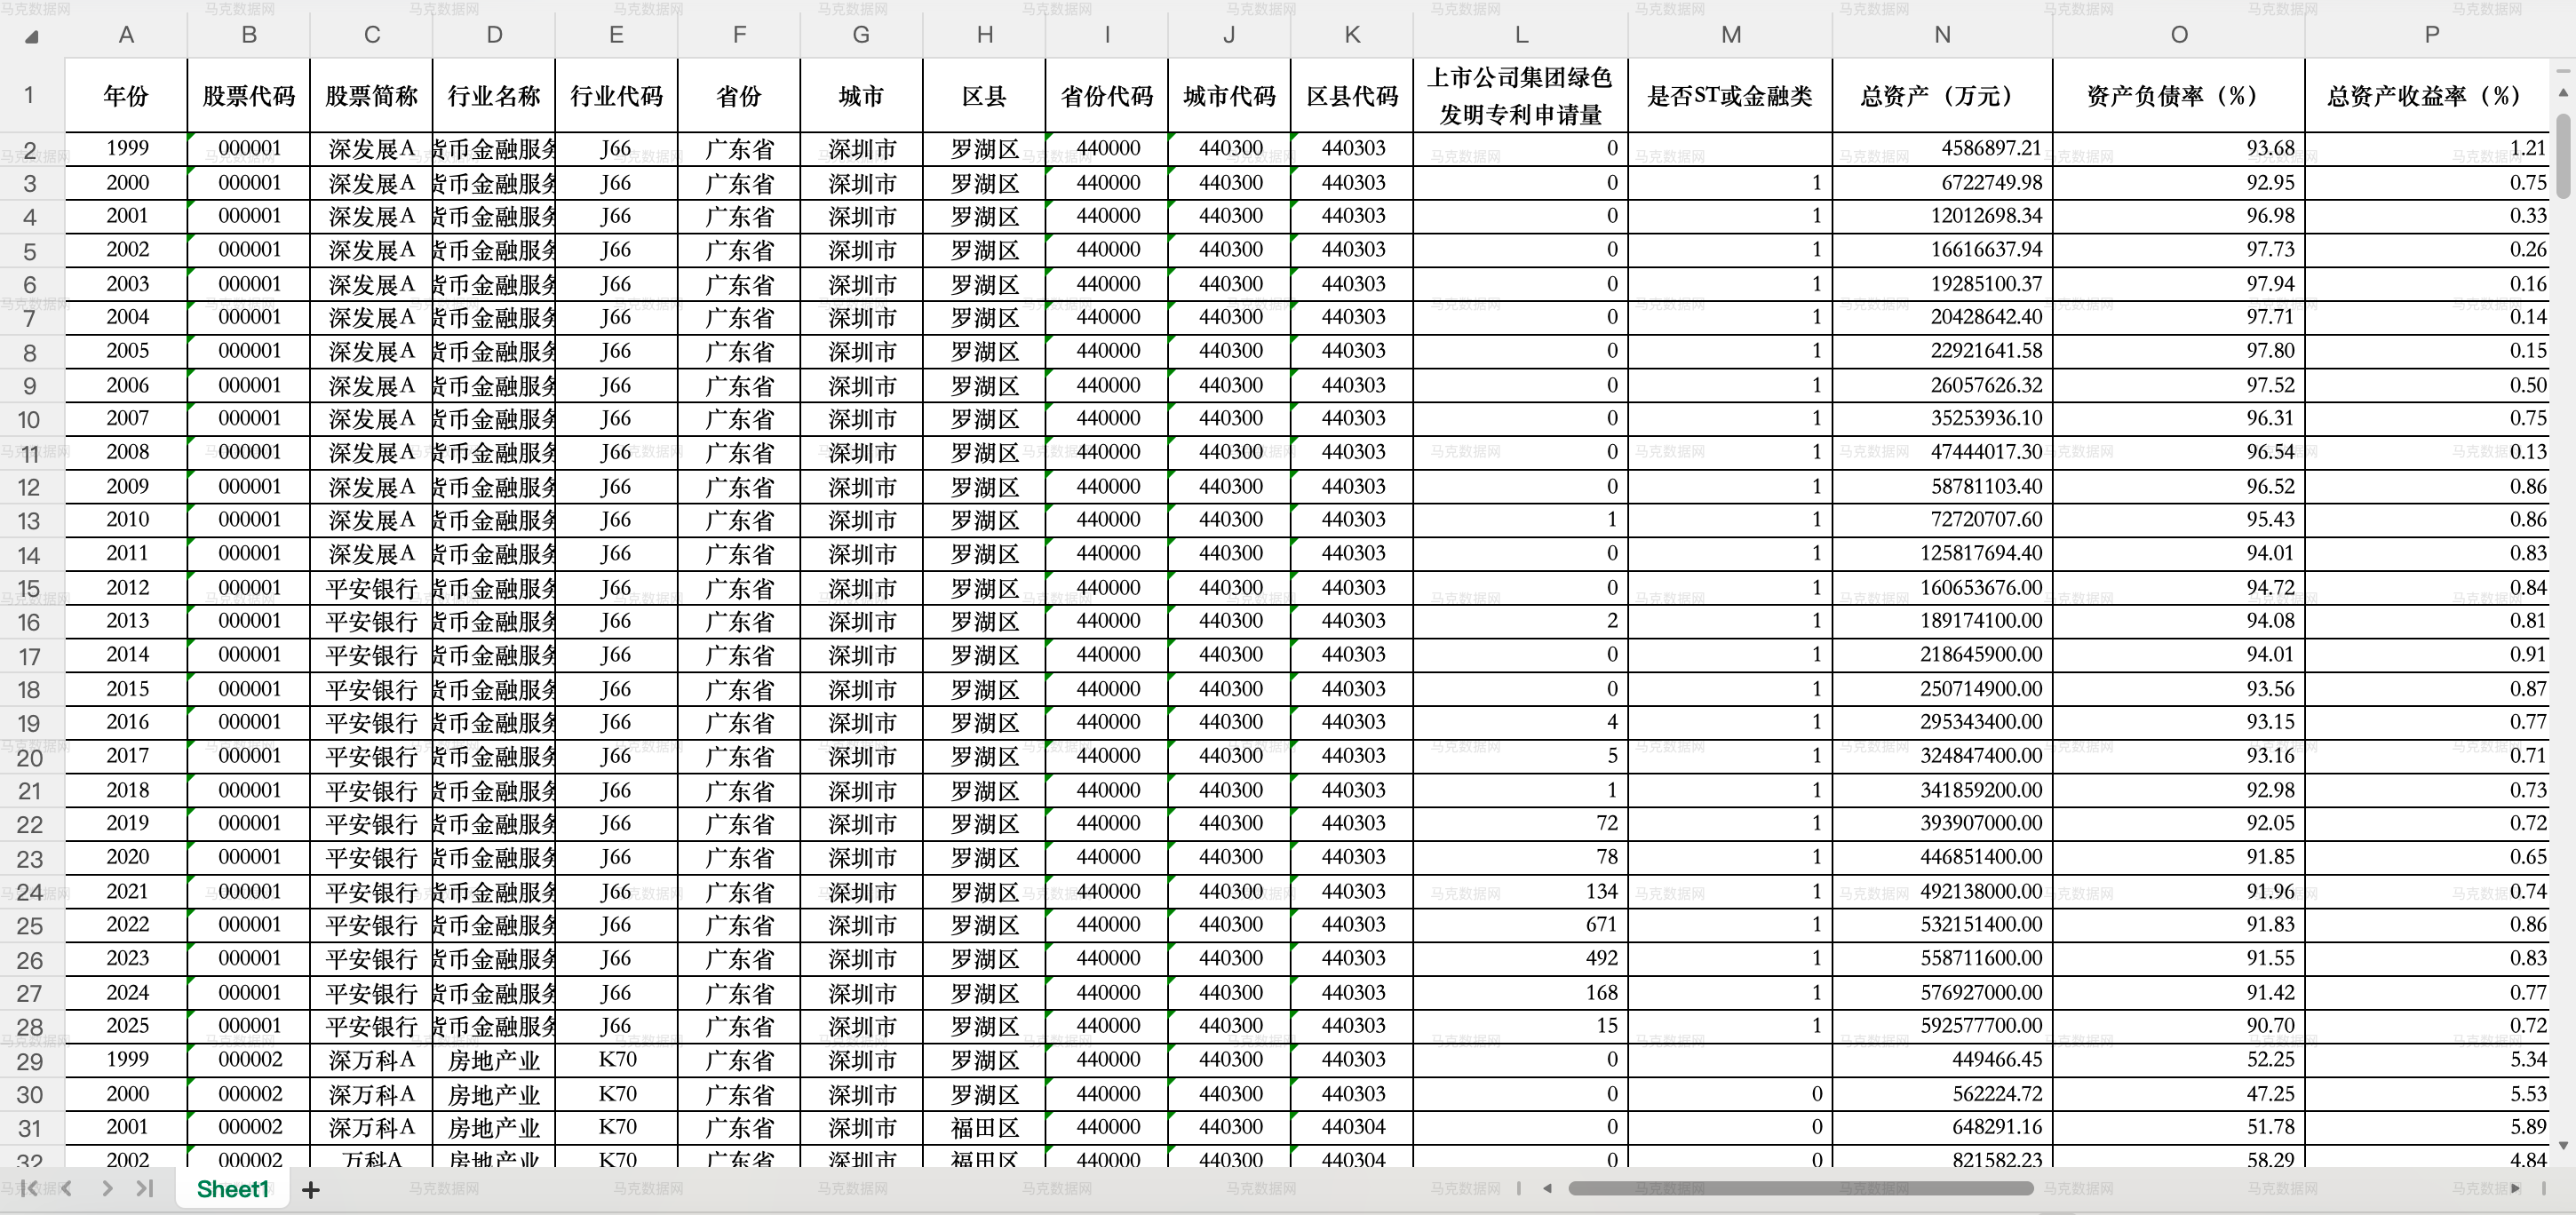Select the 资产负债率 header cell
The image size is (2576, 1215).
click(x=2178, y=95)
